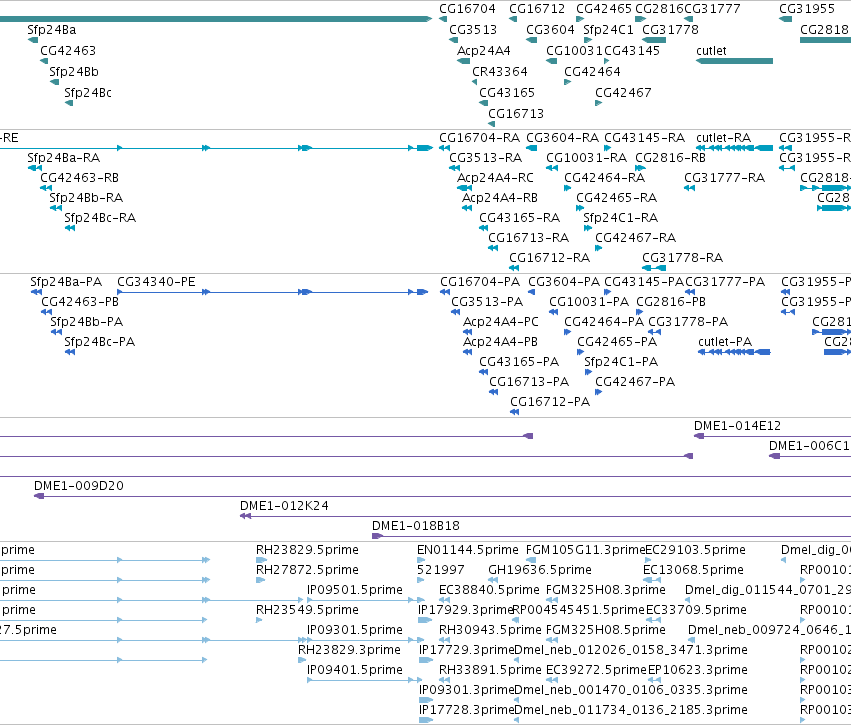This screenshot has height=725, width=851.
Task: Pick the Sfp24Bc gene label
Action: [x=88, y=93]
